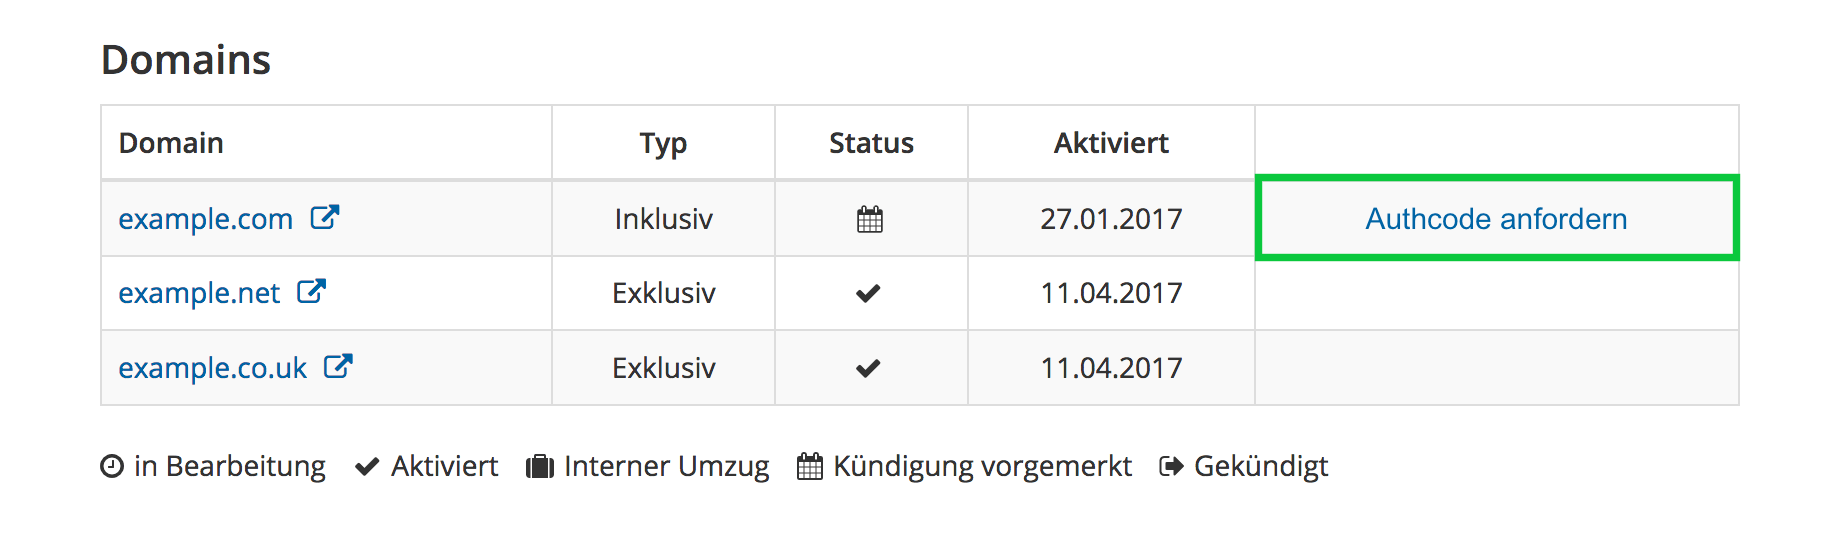This screenshot has height=545, width=1838.
Task: Click external link icon beside example.net
Action: pos(311,291)
